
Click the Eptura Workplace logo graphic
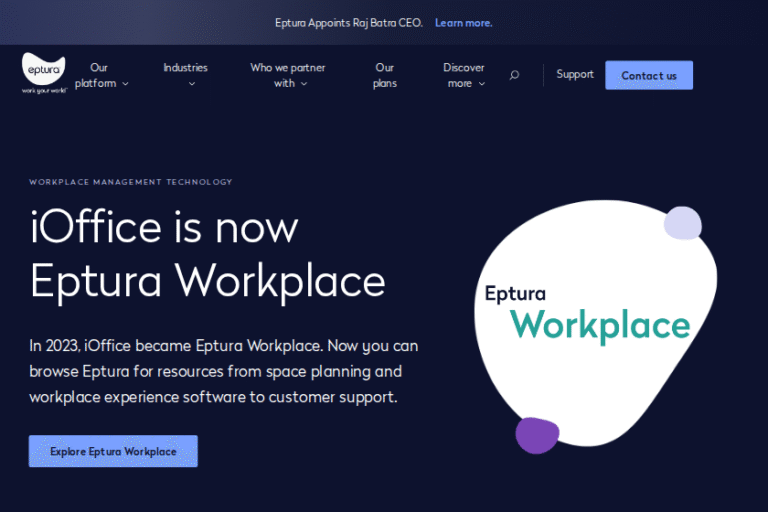[x=587, y=312]
